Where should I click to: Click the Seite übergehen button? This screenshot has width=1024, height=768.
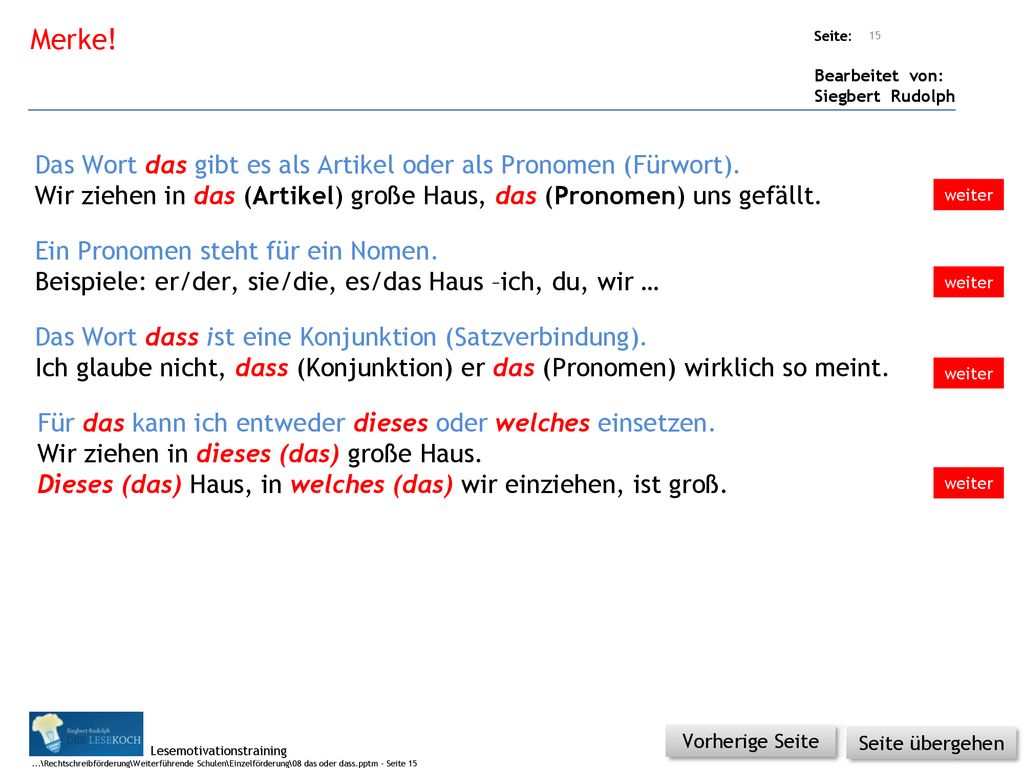coord(931,743)
